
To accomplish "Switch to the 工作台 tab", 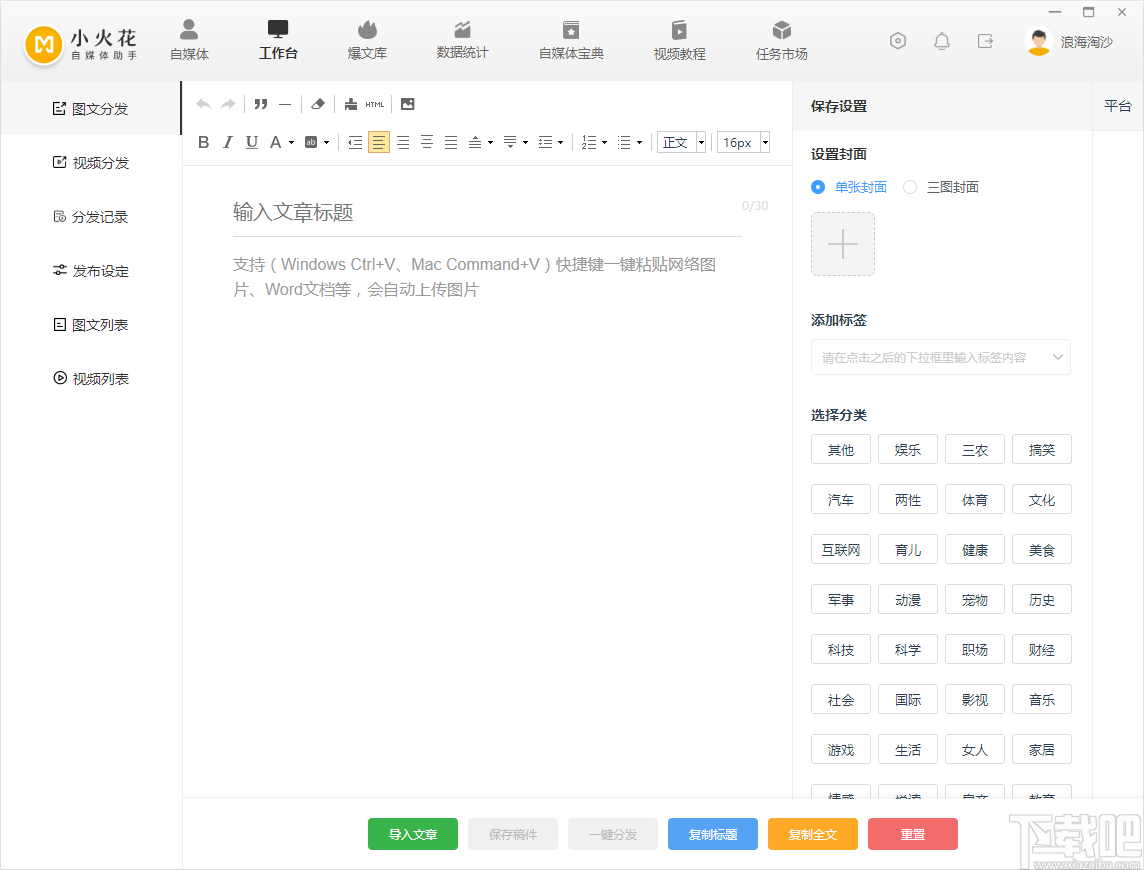I will [x=278, y=40].
